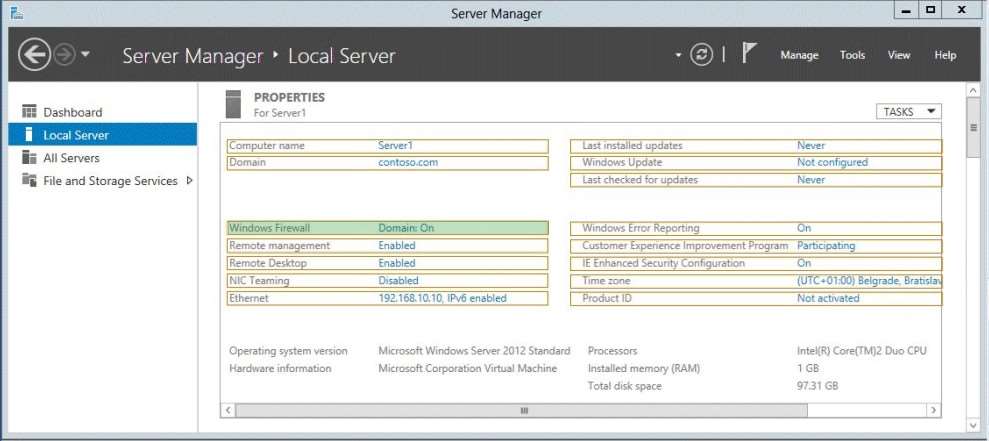
Task: Click Windows Update Not configured link
Action: point(833,162)
